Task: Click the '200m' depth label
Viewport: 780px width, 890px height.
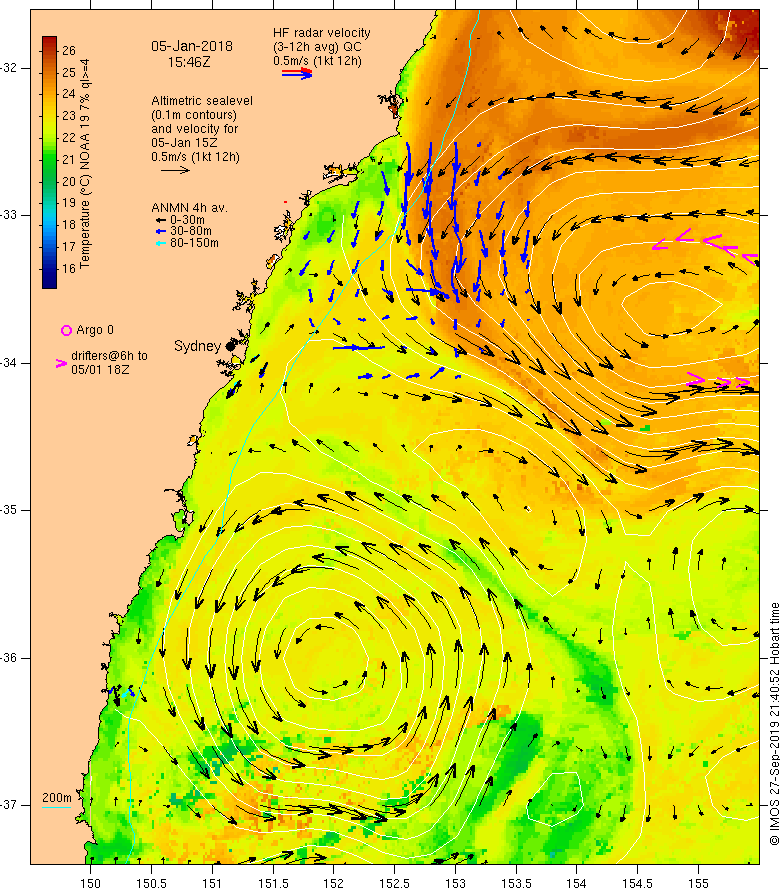Action: [x=57, y=797]
